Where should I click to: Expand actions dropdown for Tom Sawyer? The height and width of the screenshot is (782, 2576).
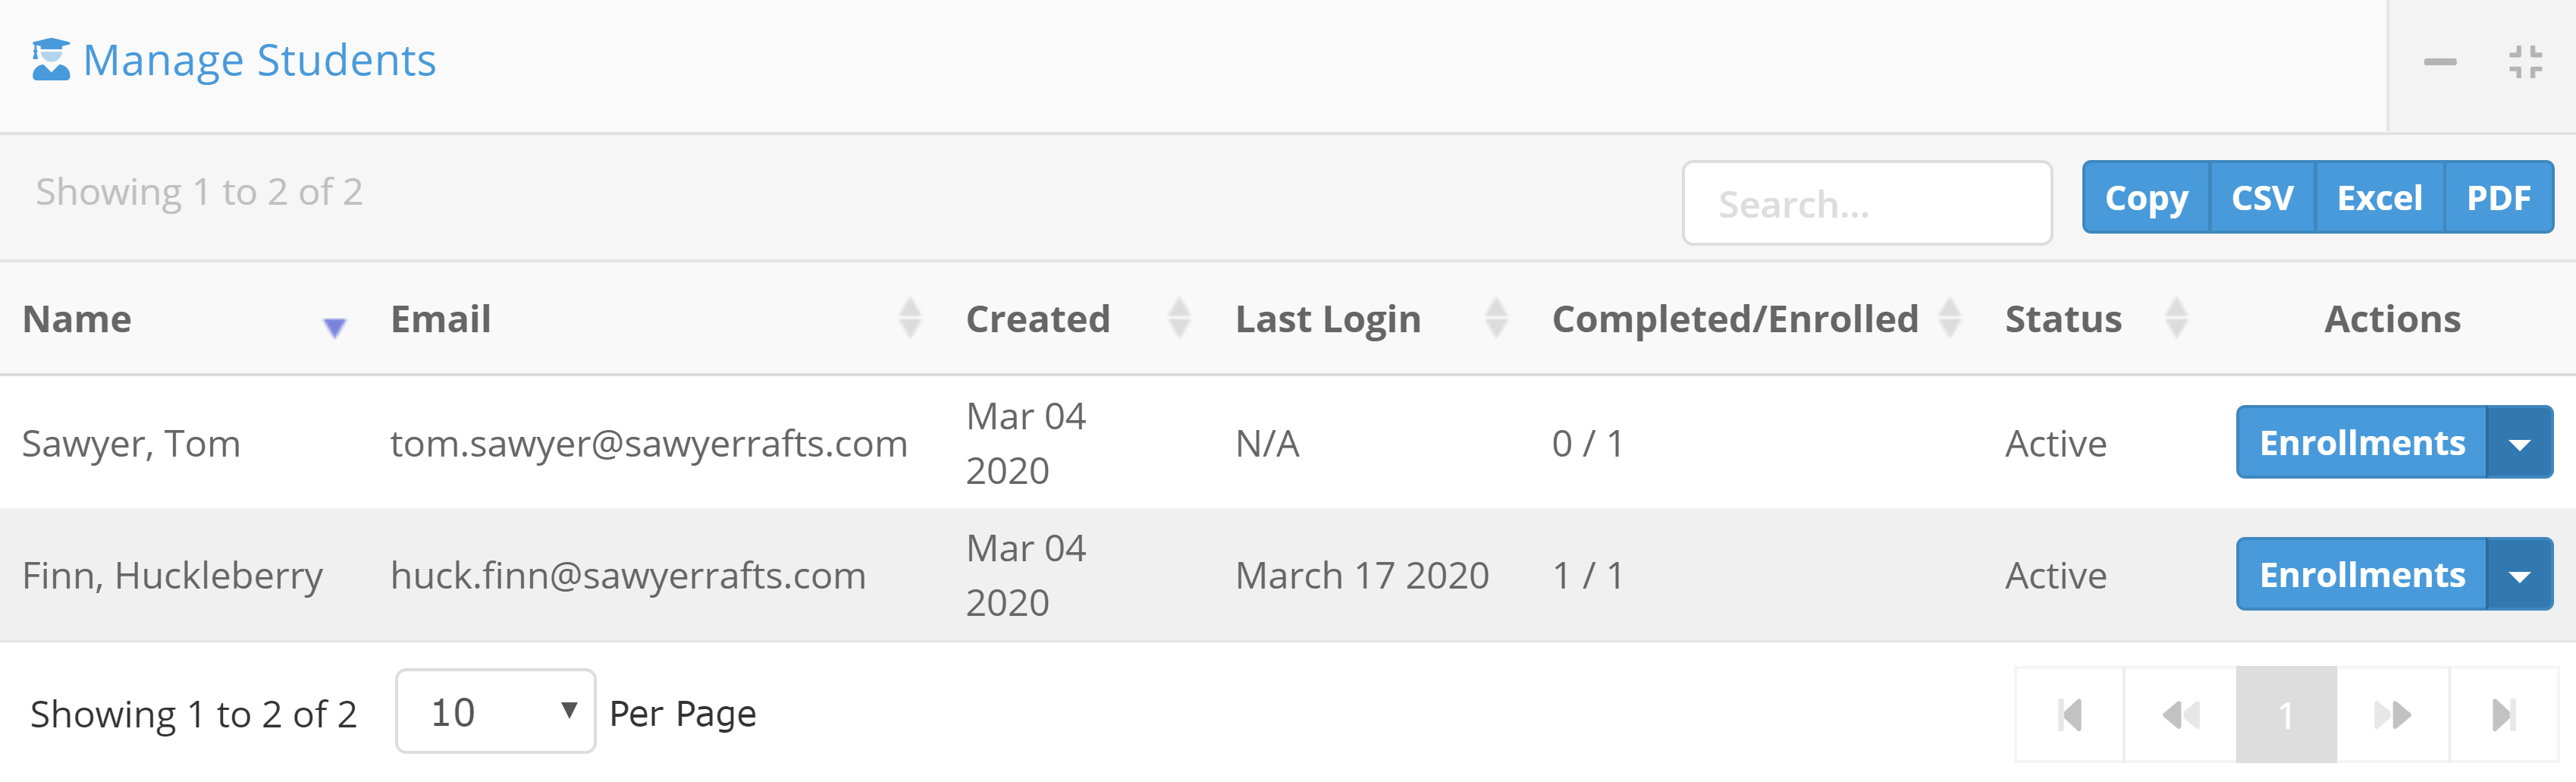pyautogui.click(x=2519, y=444)
